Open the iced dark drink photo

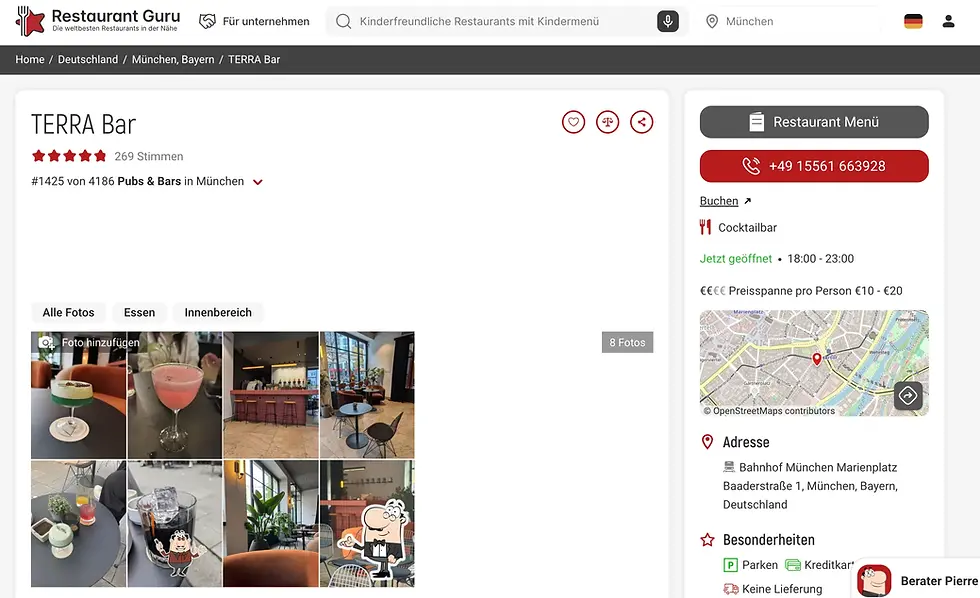pyautogui.click(x=174, y=524)
